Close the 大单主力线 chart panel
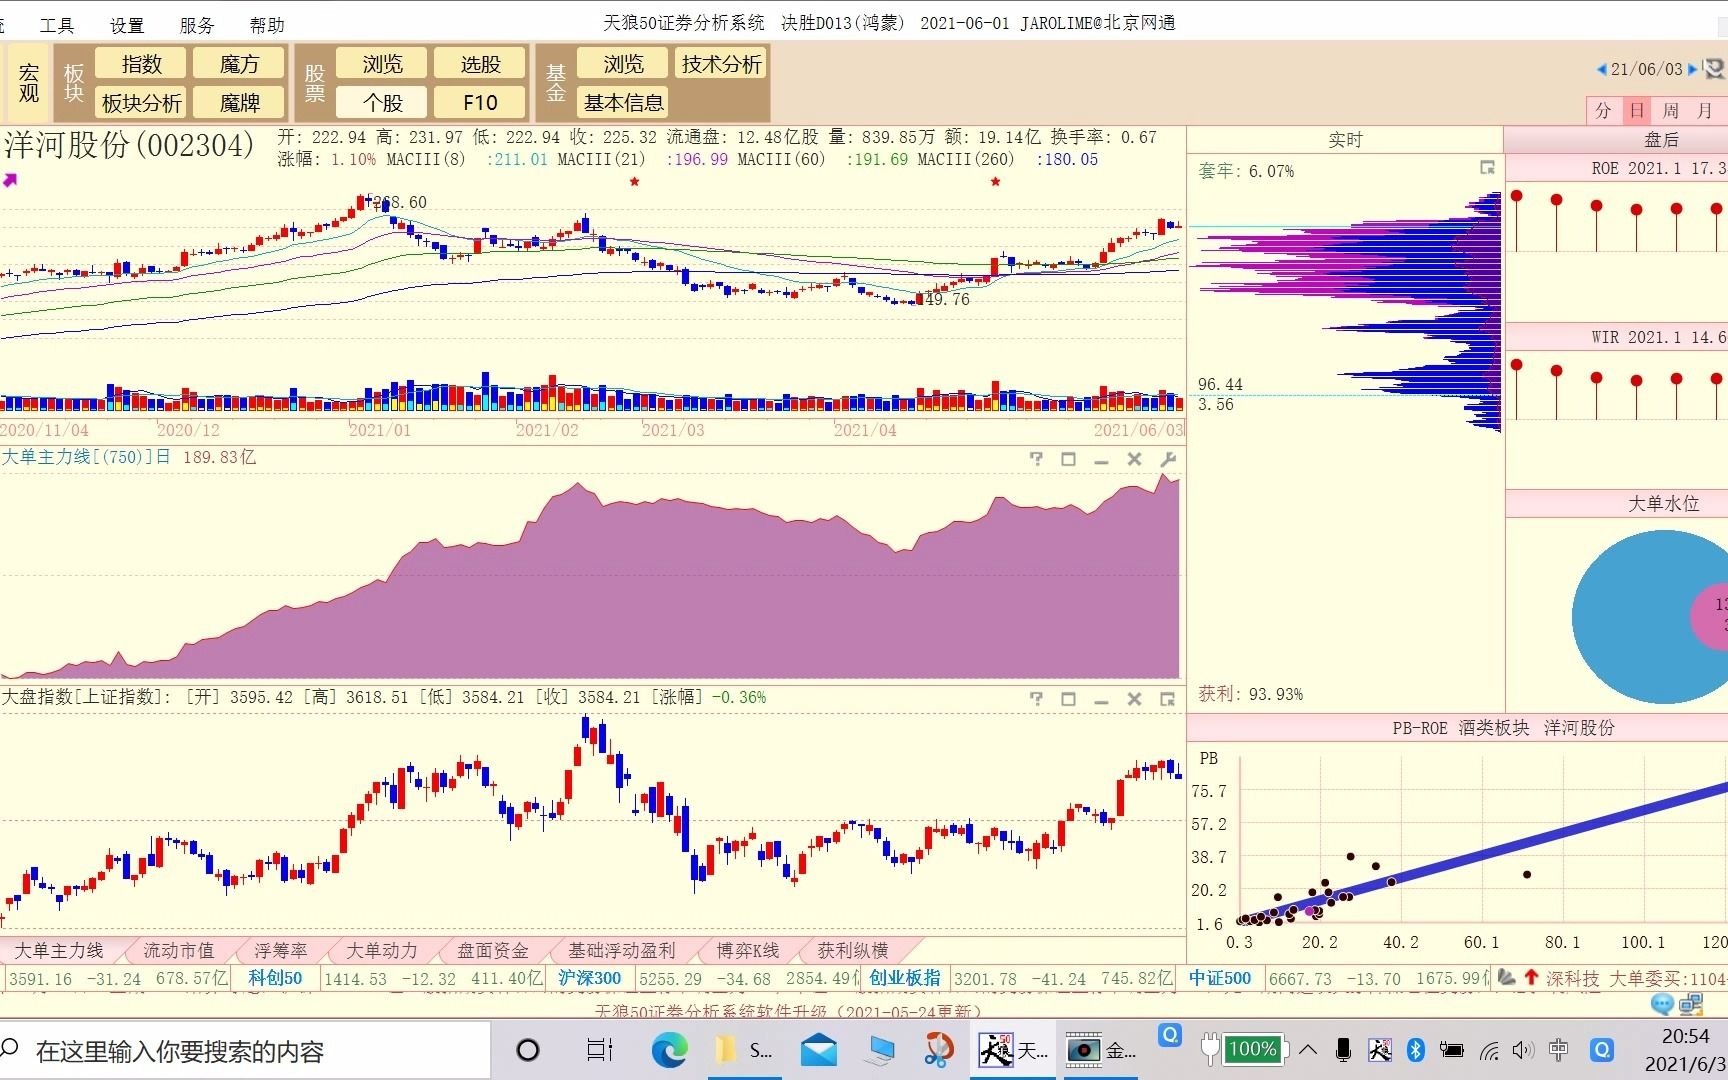 click(1134, 459)
